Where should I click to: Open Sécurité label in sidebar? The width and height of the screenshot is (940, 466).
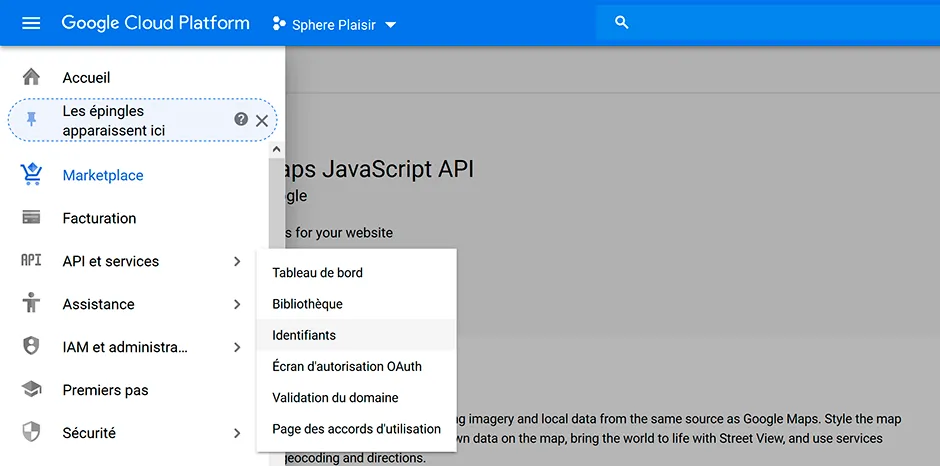pyautogui.click(x=89, y=433)
